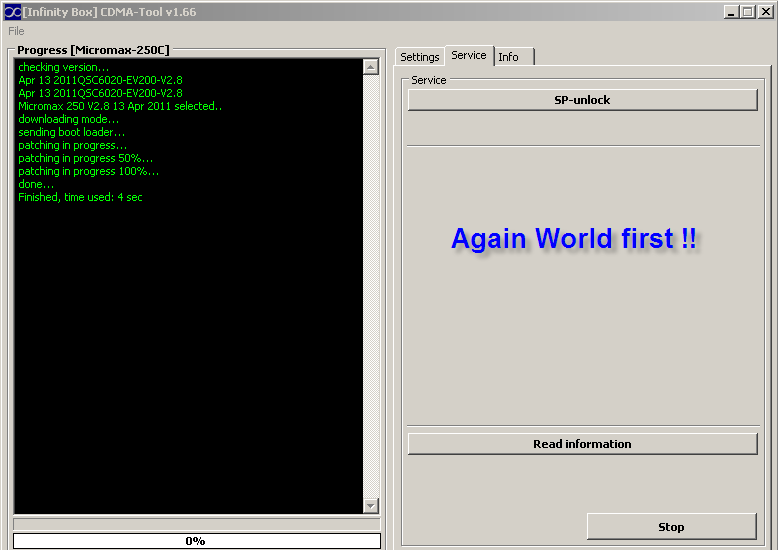Click the 'checking version...' log line
This screenshot has height=550, width=778.
point(64,67)
